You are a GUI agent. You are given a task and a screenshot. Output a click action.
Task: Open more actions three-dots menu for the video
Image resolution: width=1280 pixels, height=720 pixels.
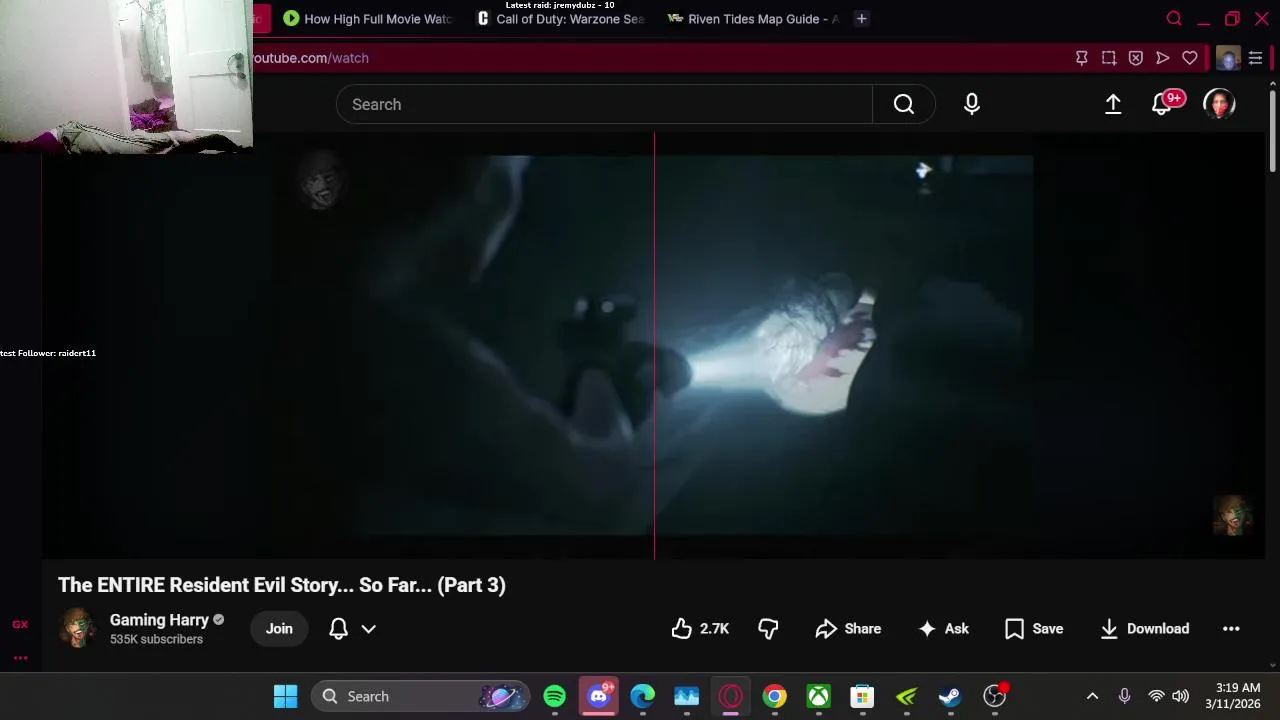click(1231, 629)
